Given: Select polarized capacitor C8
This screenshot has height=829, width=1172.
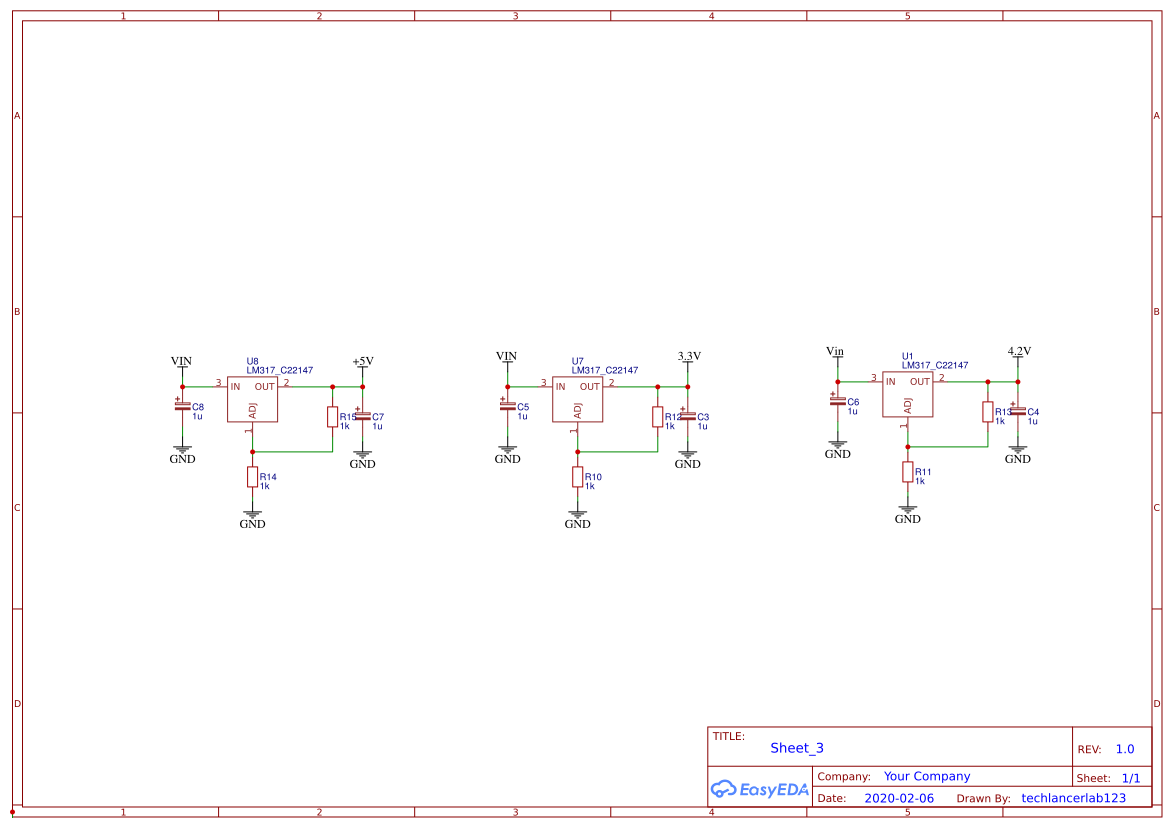Looking at the screenshot, I should tap(183, 406).
